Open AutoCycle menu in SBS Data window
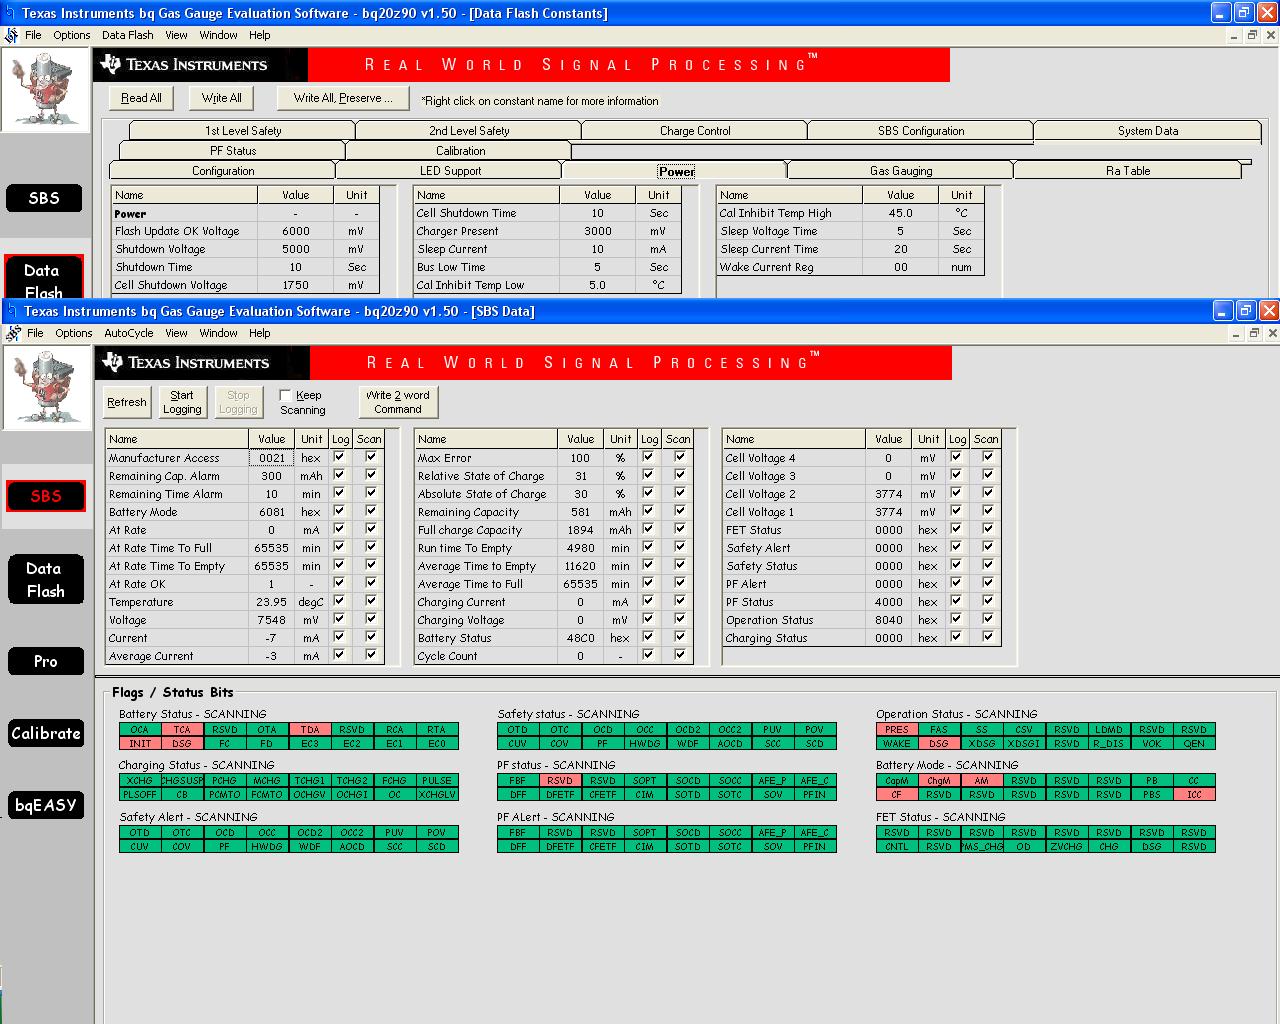1280x1024 pixels. pyautogui.click(x=129, y=333)
